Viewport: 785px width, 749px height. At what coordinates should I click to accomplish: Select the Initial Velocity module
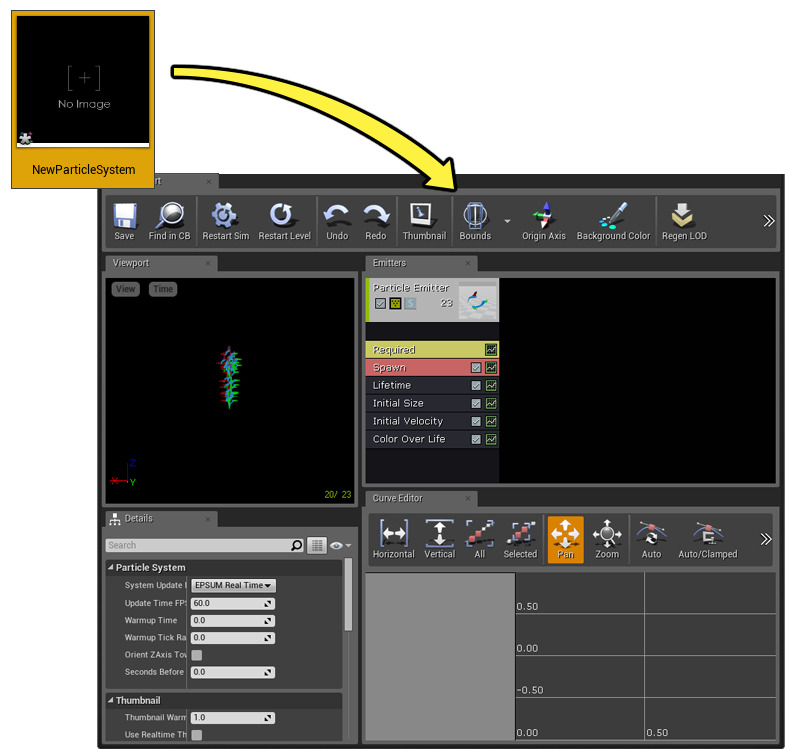pyautogui.click(x=432, y=421)
